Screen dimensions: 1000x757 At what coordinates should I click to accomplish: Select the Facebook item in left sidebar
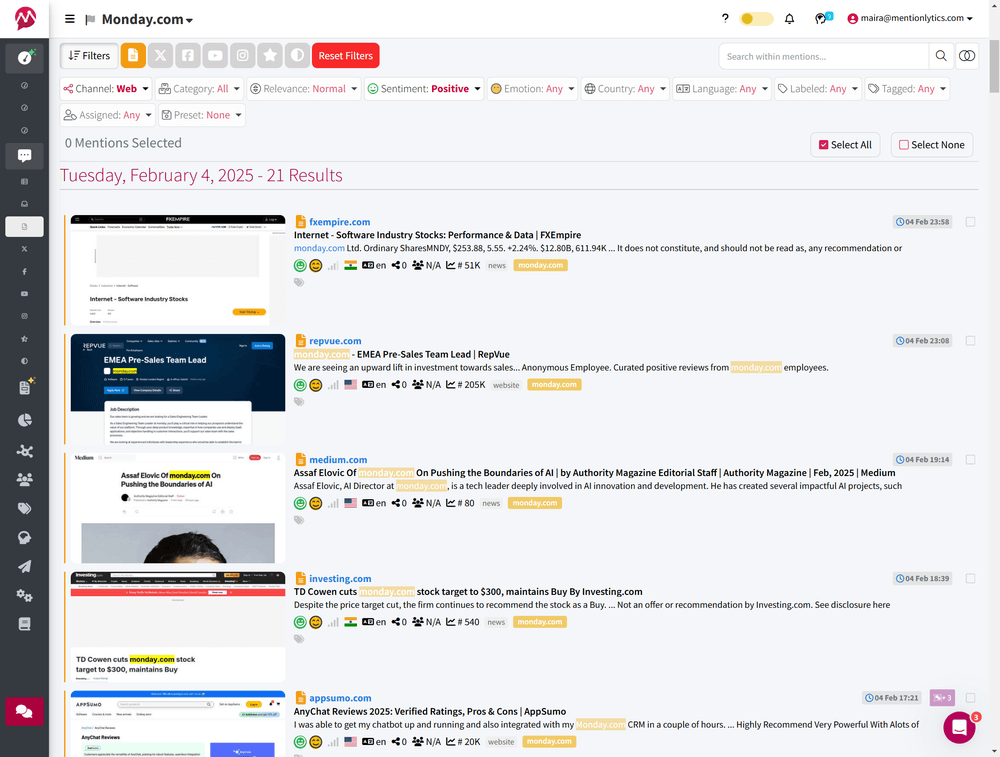[x=25, y=272]
